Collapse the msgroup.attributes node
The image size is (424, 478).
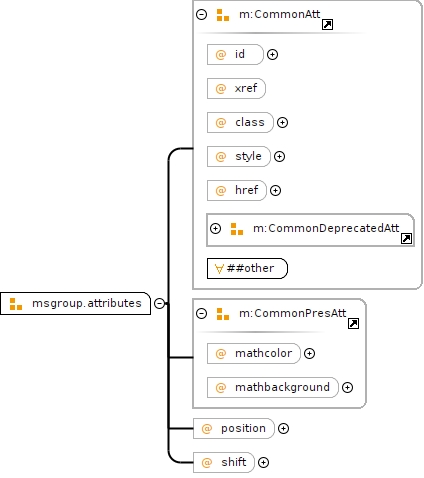point(160,303)
